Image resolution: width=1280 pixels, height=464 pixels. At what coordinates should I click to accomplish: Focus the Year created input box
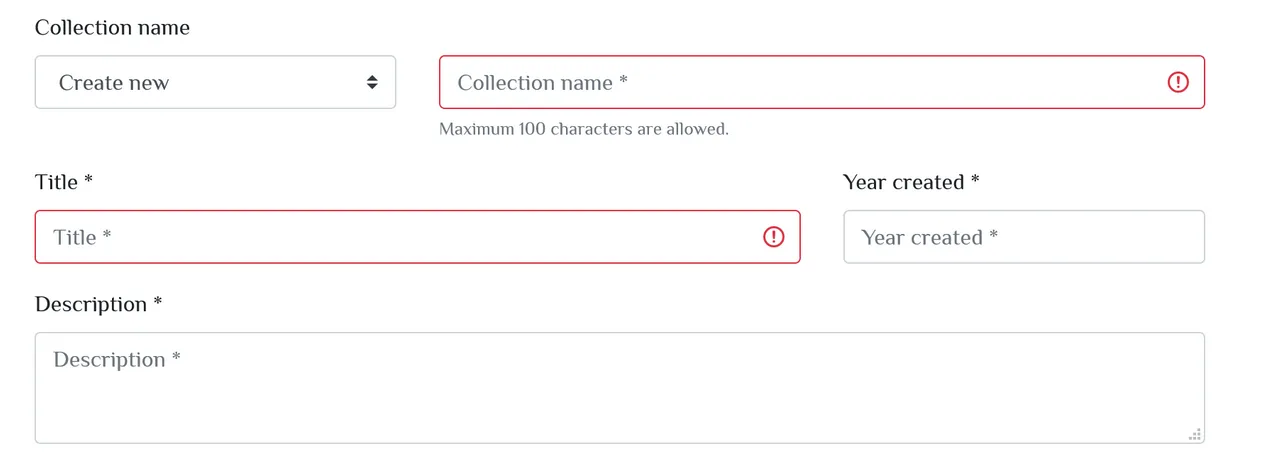(1024, 237)
